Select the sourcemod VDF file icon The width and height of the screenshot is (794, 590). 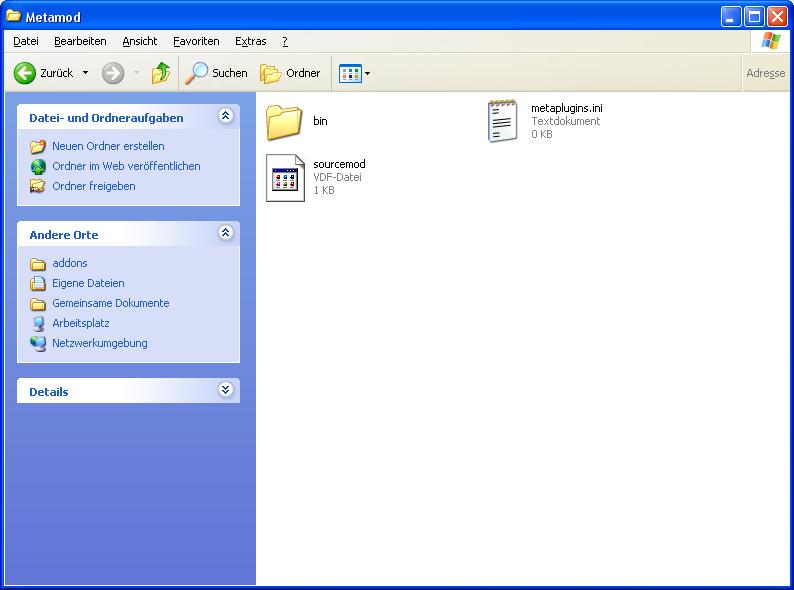pyautogui.click(x=286, y=178)
